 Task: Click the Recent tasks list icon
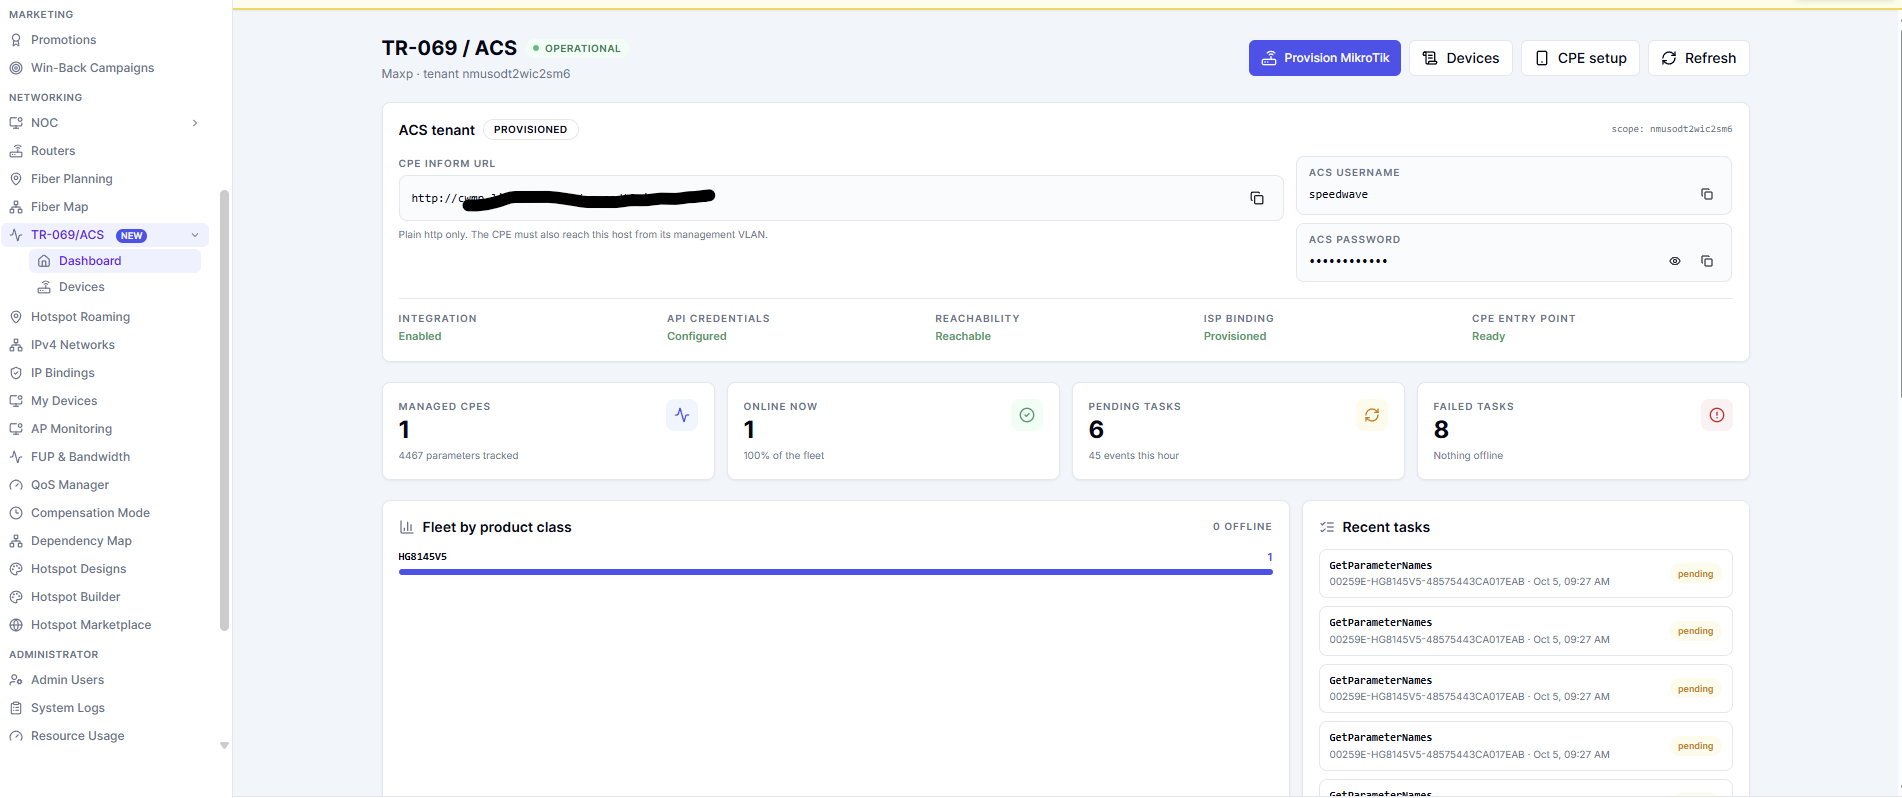click(1327, 527)
